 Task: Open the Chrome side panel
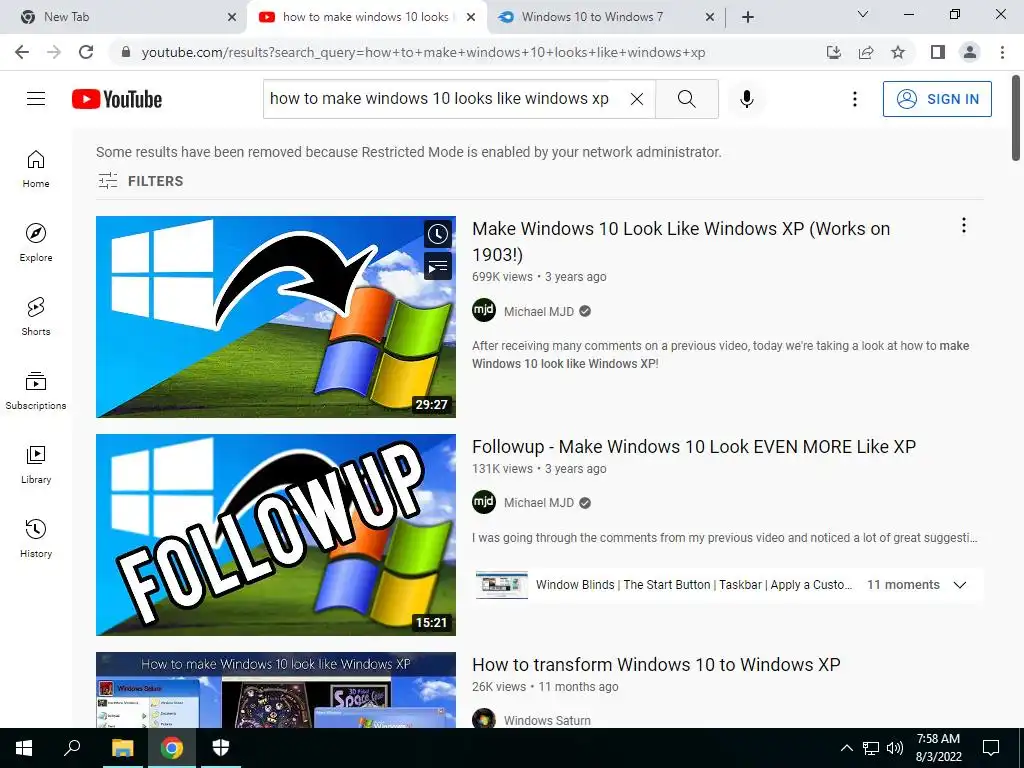[938, 52]
